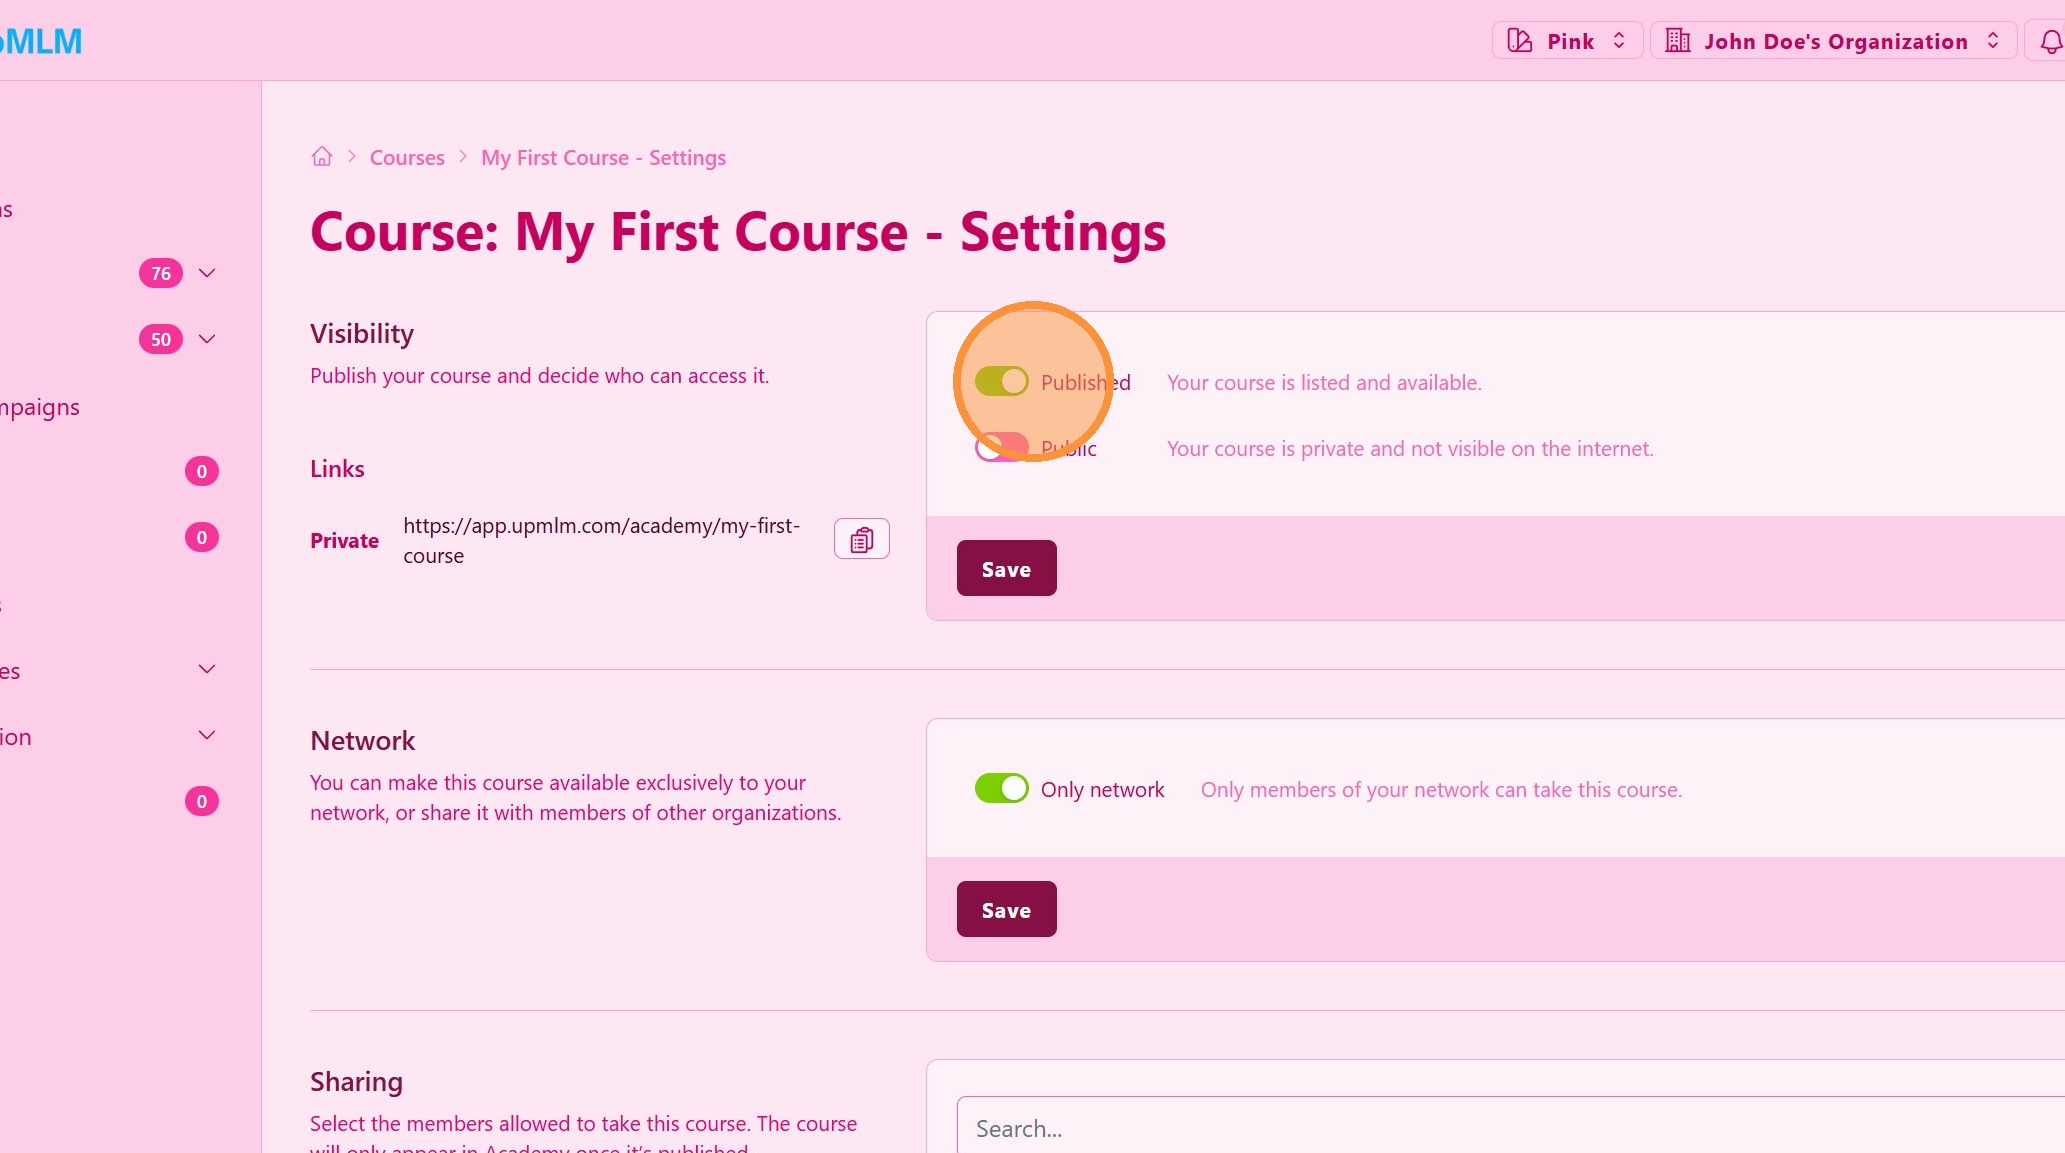
Task: Toggle the Published switch off
Action: pyautogui.click(x=1001, y=381)
